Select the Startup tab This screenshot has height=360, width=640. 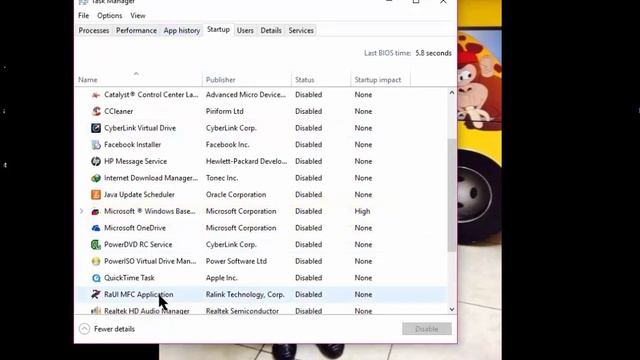coord(218,29)
